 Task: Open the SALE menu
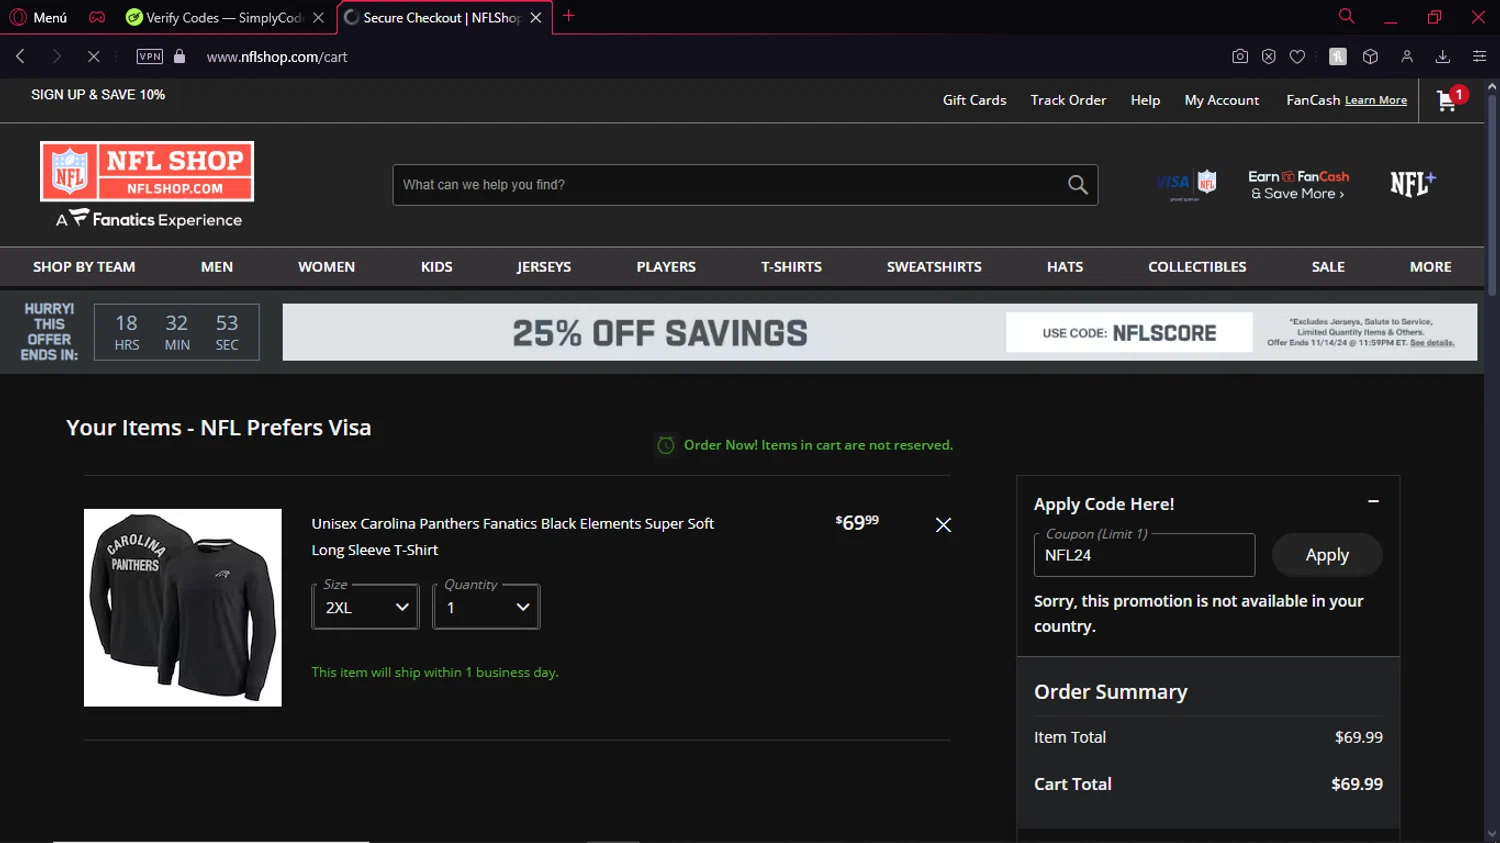(1328, 267)
